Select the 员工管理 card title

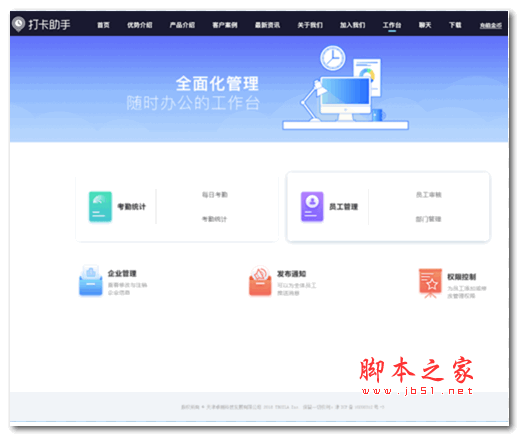pyautogui.click(x=344, y=207)
